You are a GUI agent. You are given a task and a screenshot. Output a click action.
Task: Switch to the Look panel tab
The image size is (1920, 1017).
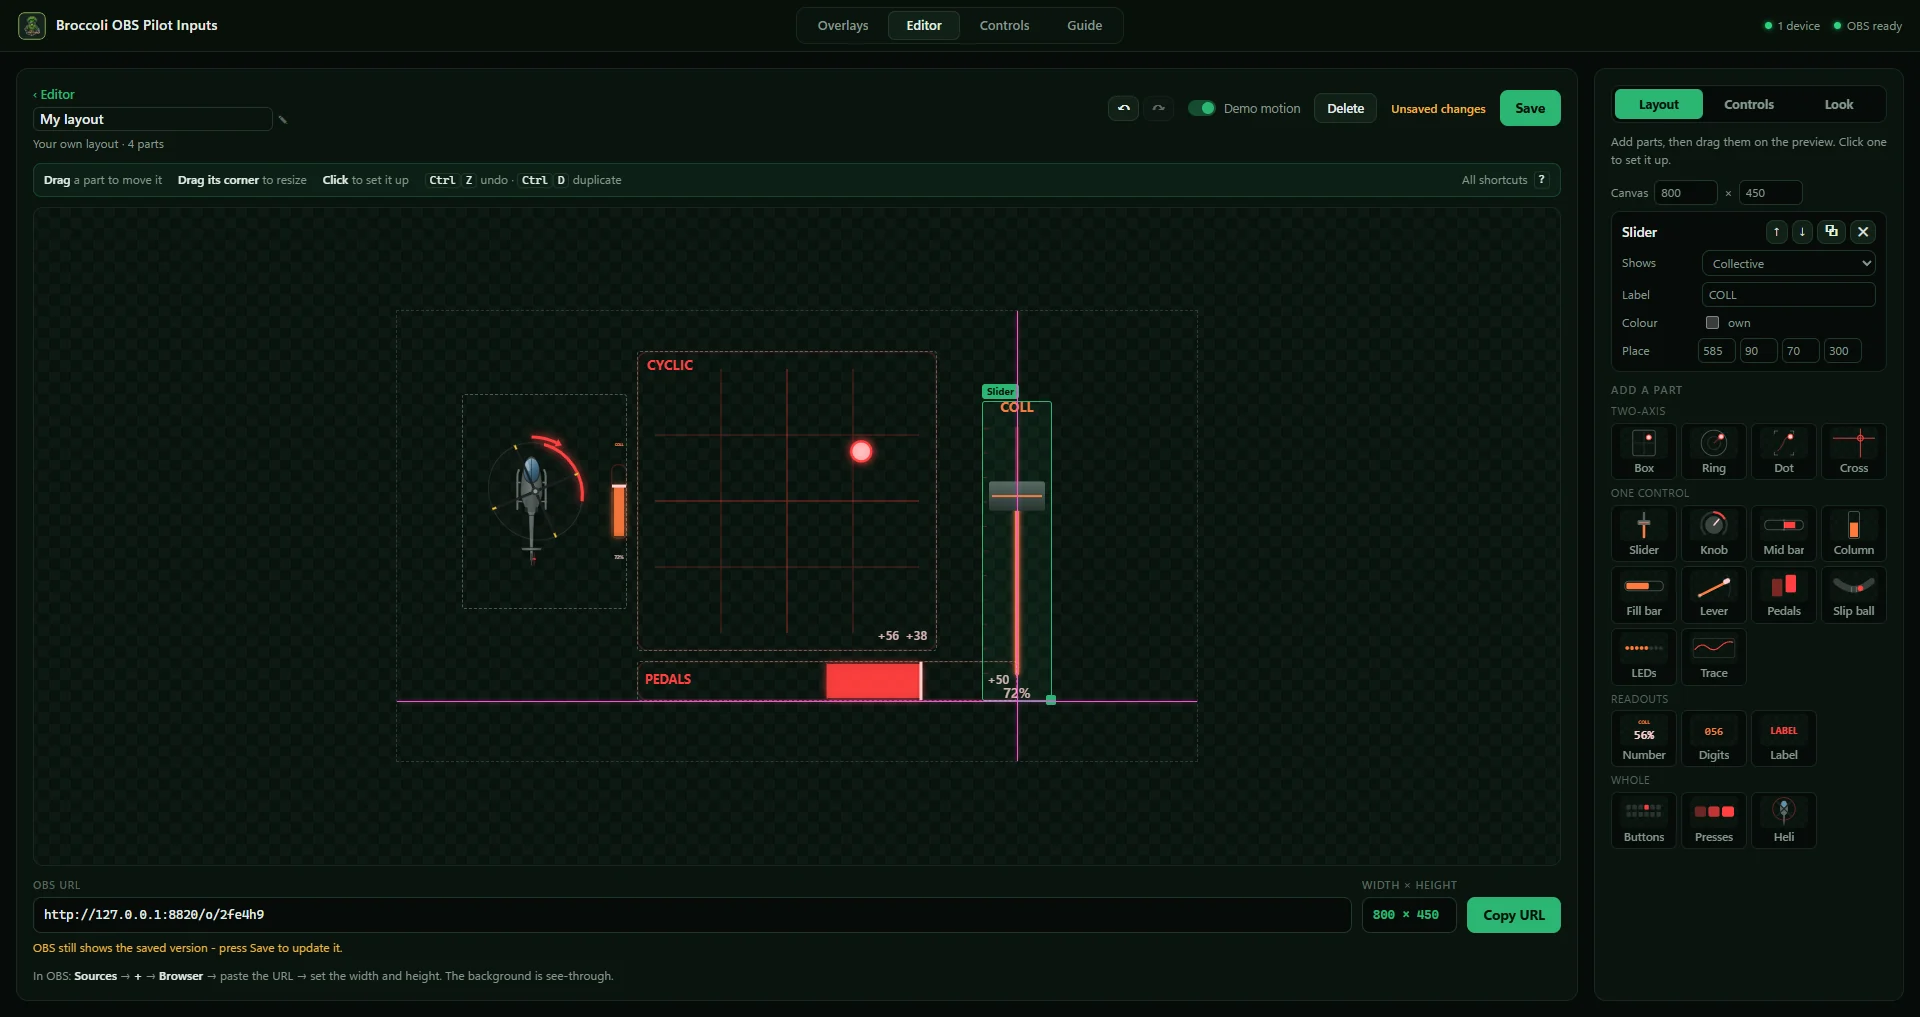[1839, 105]
